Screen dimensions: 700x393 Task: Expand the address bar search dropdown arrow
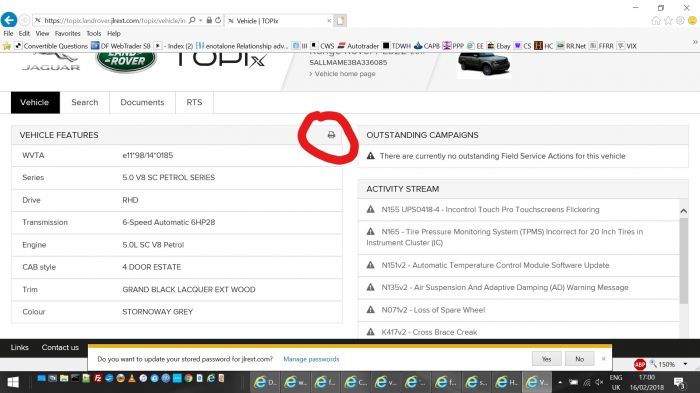(200, 21)
